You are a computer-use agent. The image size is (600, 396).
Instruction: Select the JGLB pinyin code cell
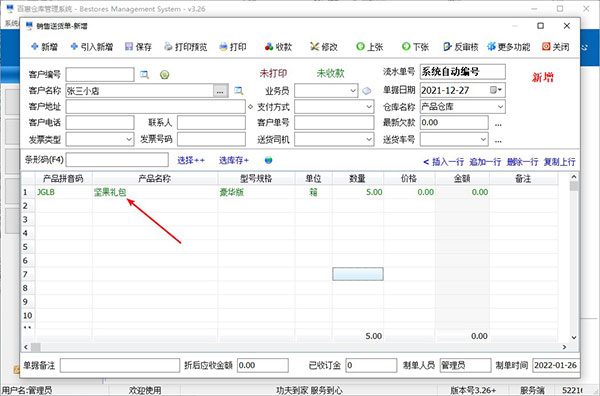point(64,192)
